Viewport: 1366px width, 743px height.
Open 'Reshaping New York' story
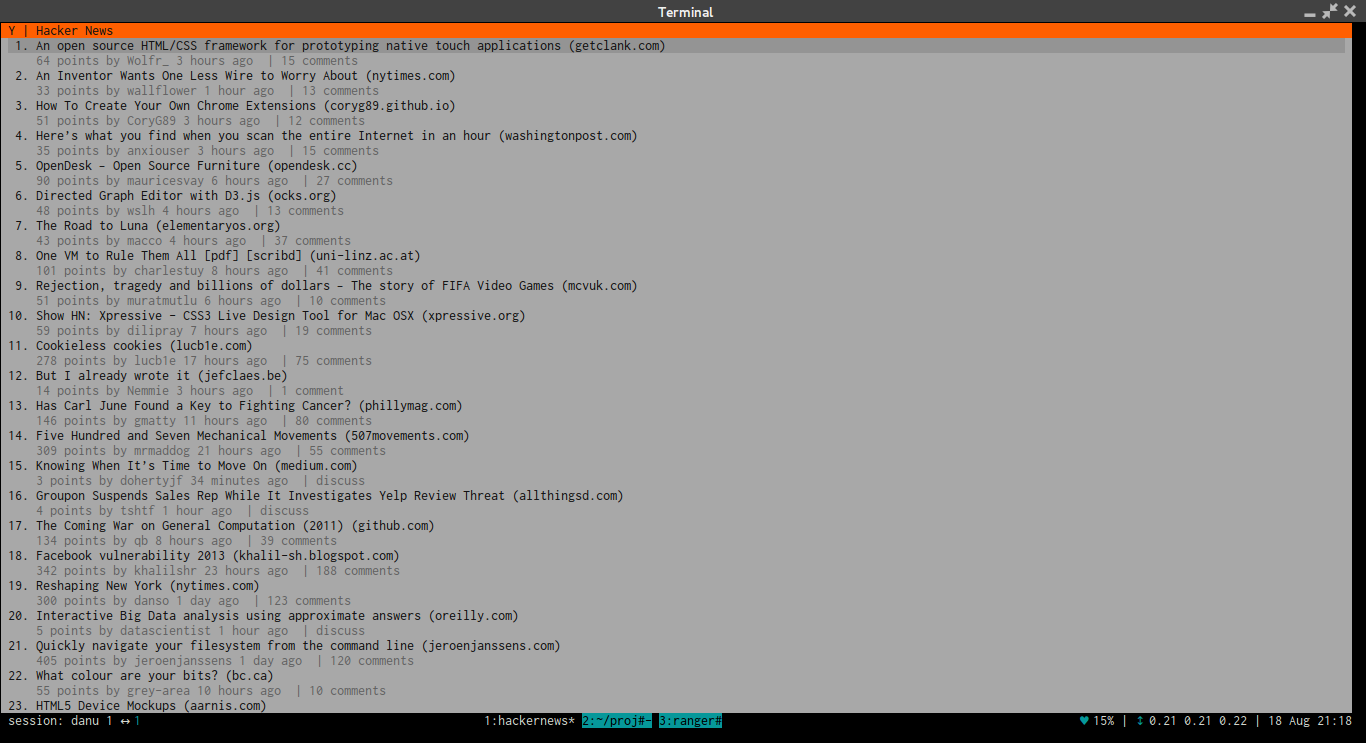pyautogui.click(x=147, y=586)
